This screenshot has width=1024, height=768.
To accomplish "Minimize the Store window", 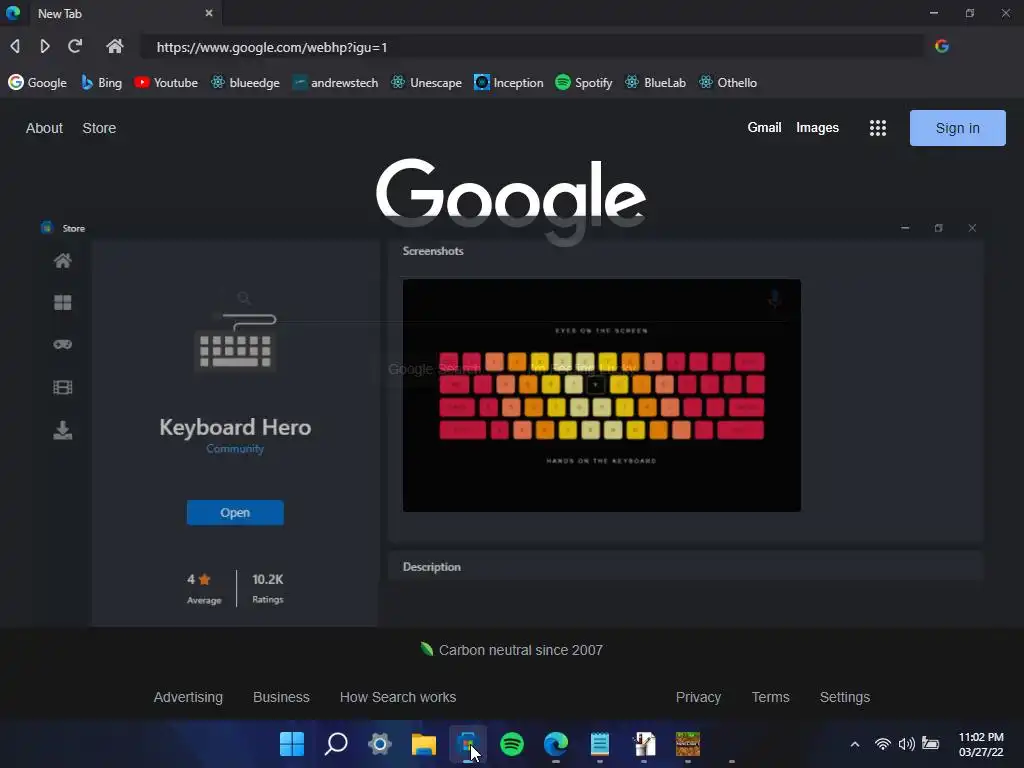I will 905,227.
